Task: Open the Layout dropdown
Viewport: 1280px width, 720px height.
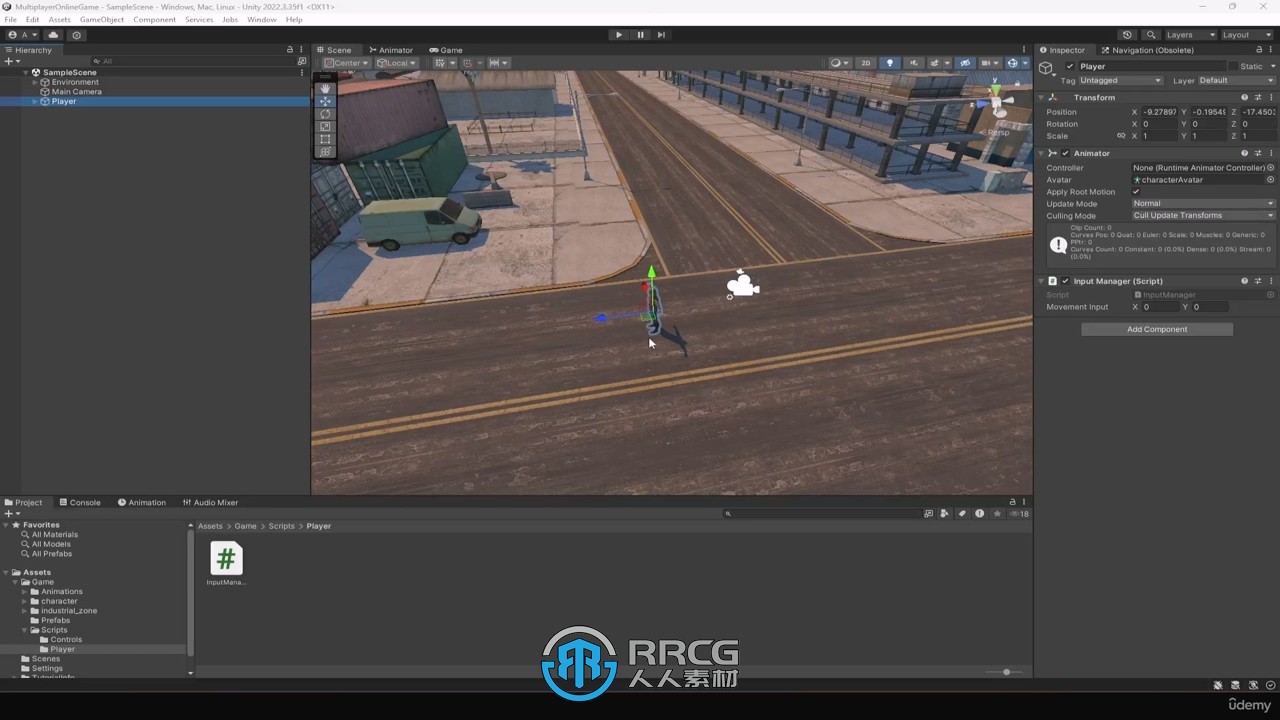Action: point(1248,35)
